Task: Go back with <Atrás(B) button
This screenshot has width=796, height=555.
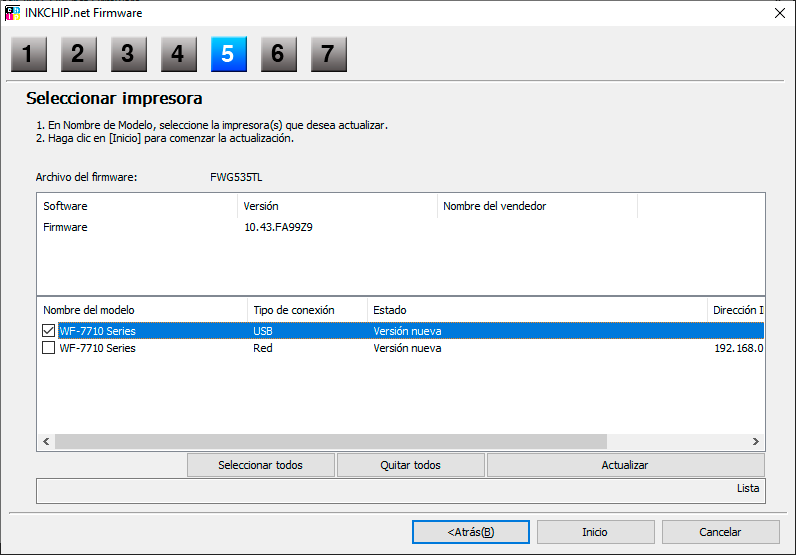Action: pyautogui.click(x=471, y=532)
